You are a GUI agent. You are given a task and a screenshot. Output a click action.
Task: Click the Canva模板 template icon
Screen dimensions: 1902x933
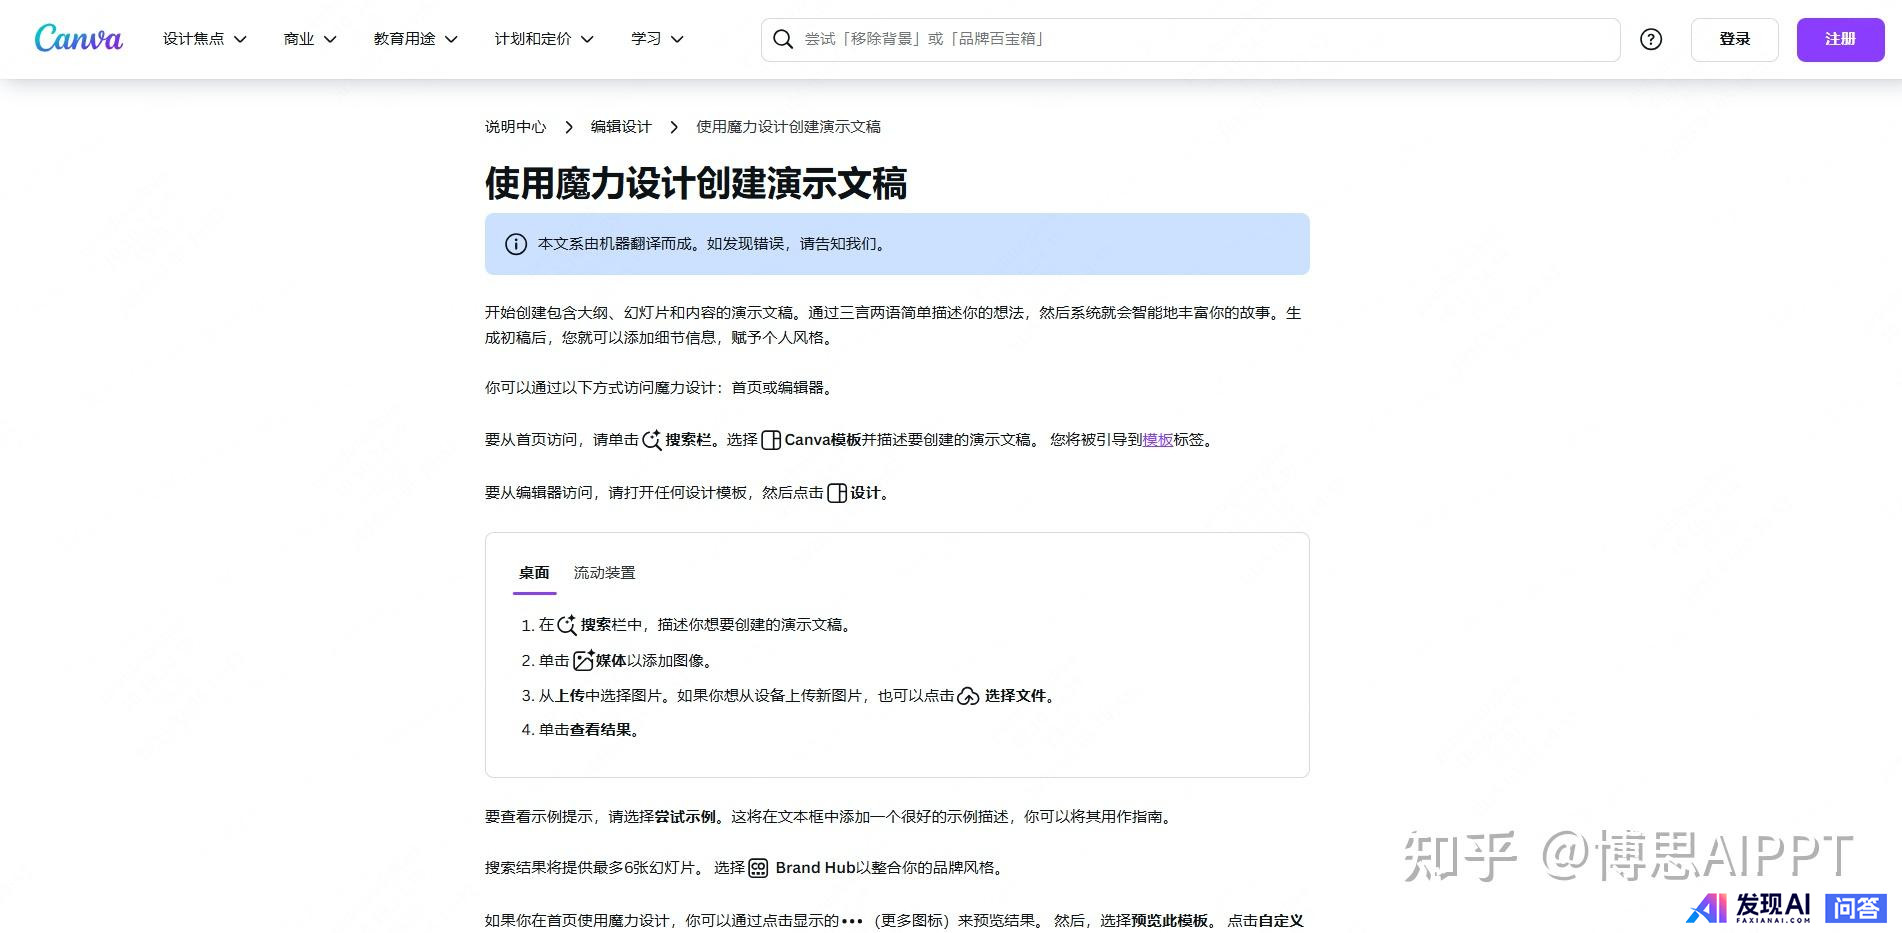(x=771, y=440)
